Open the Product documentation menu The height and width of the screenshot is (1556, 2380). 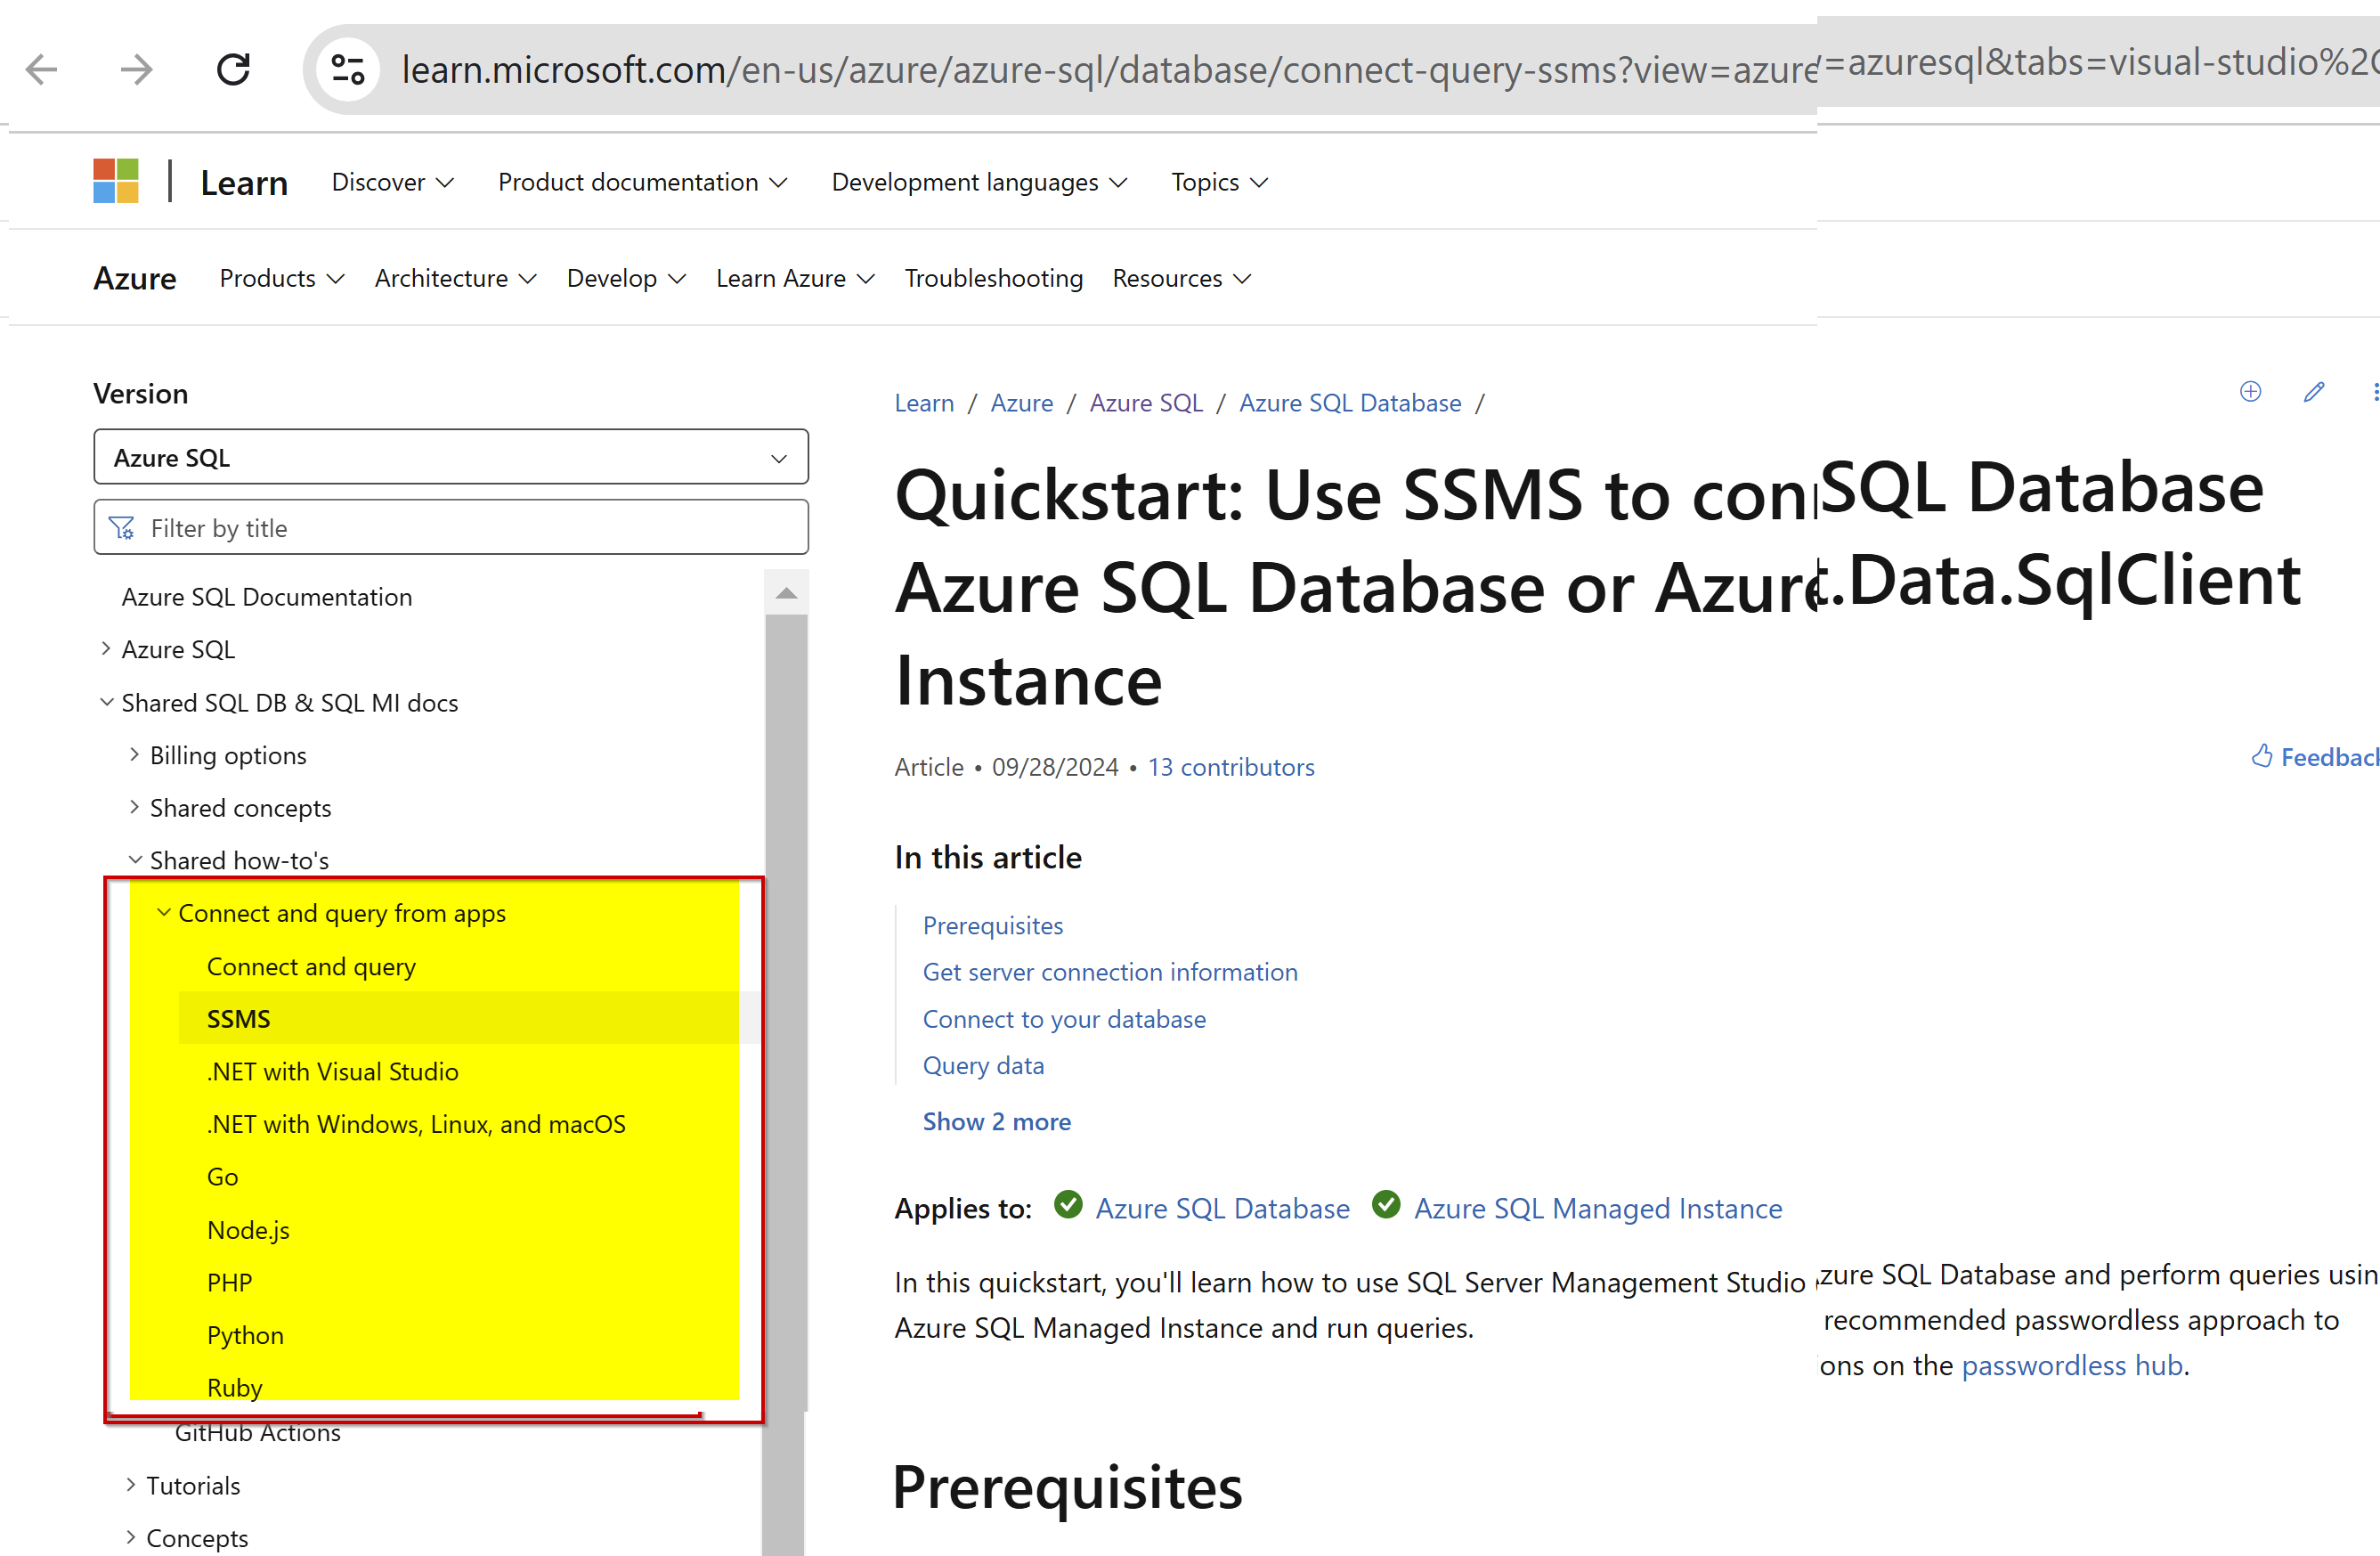(643, 182)
